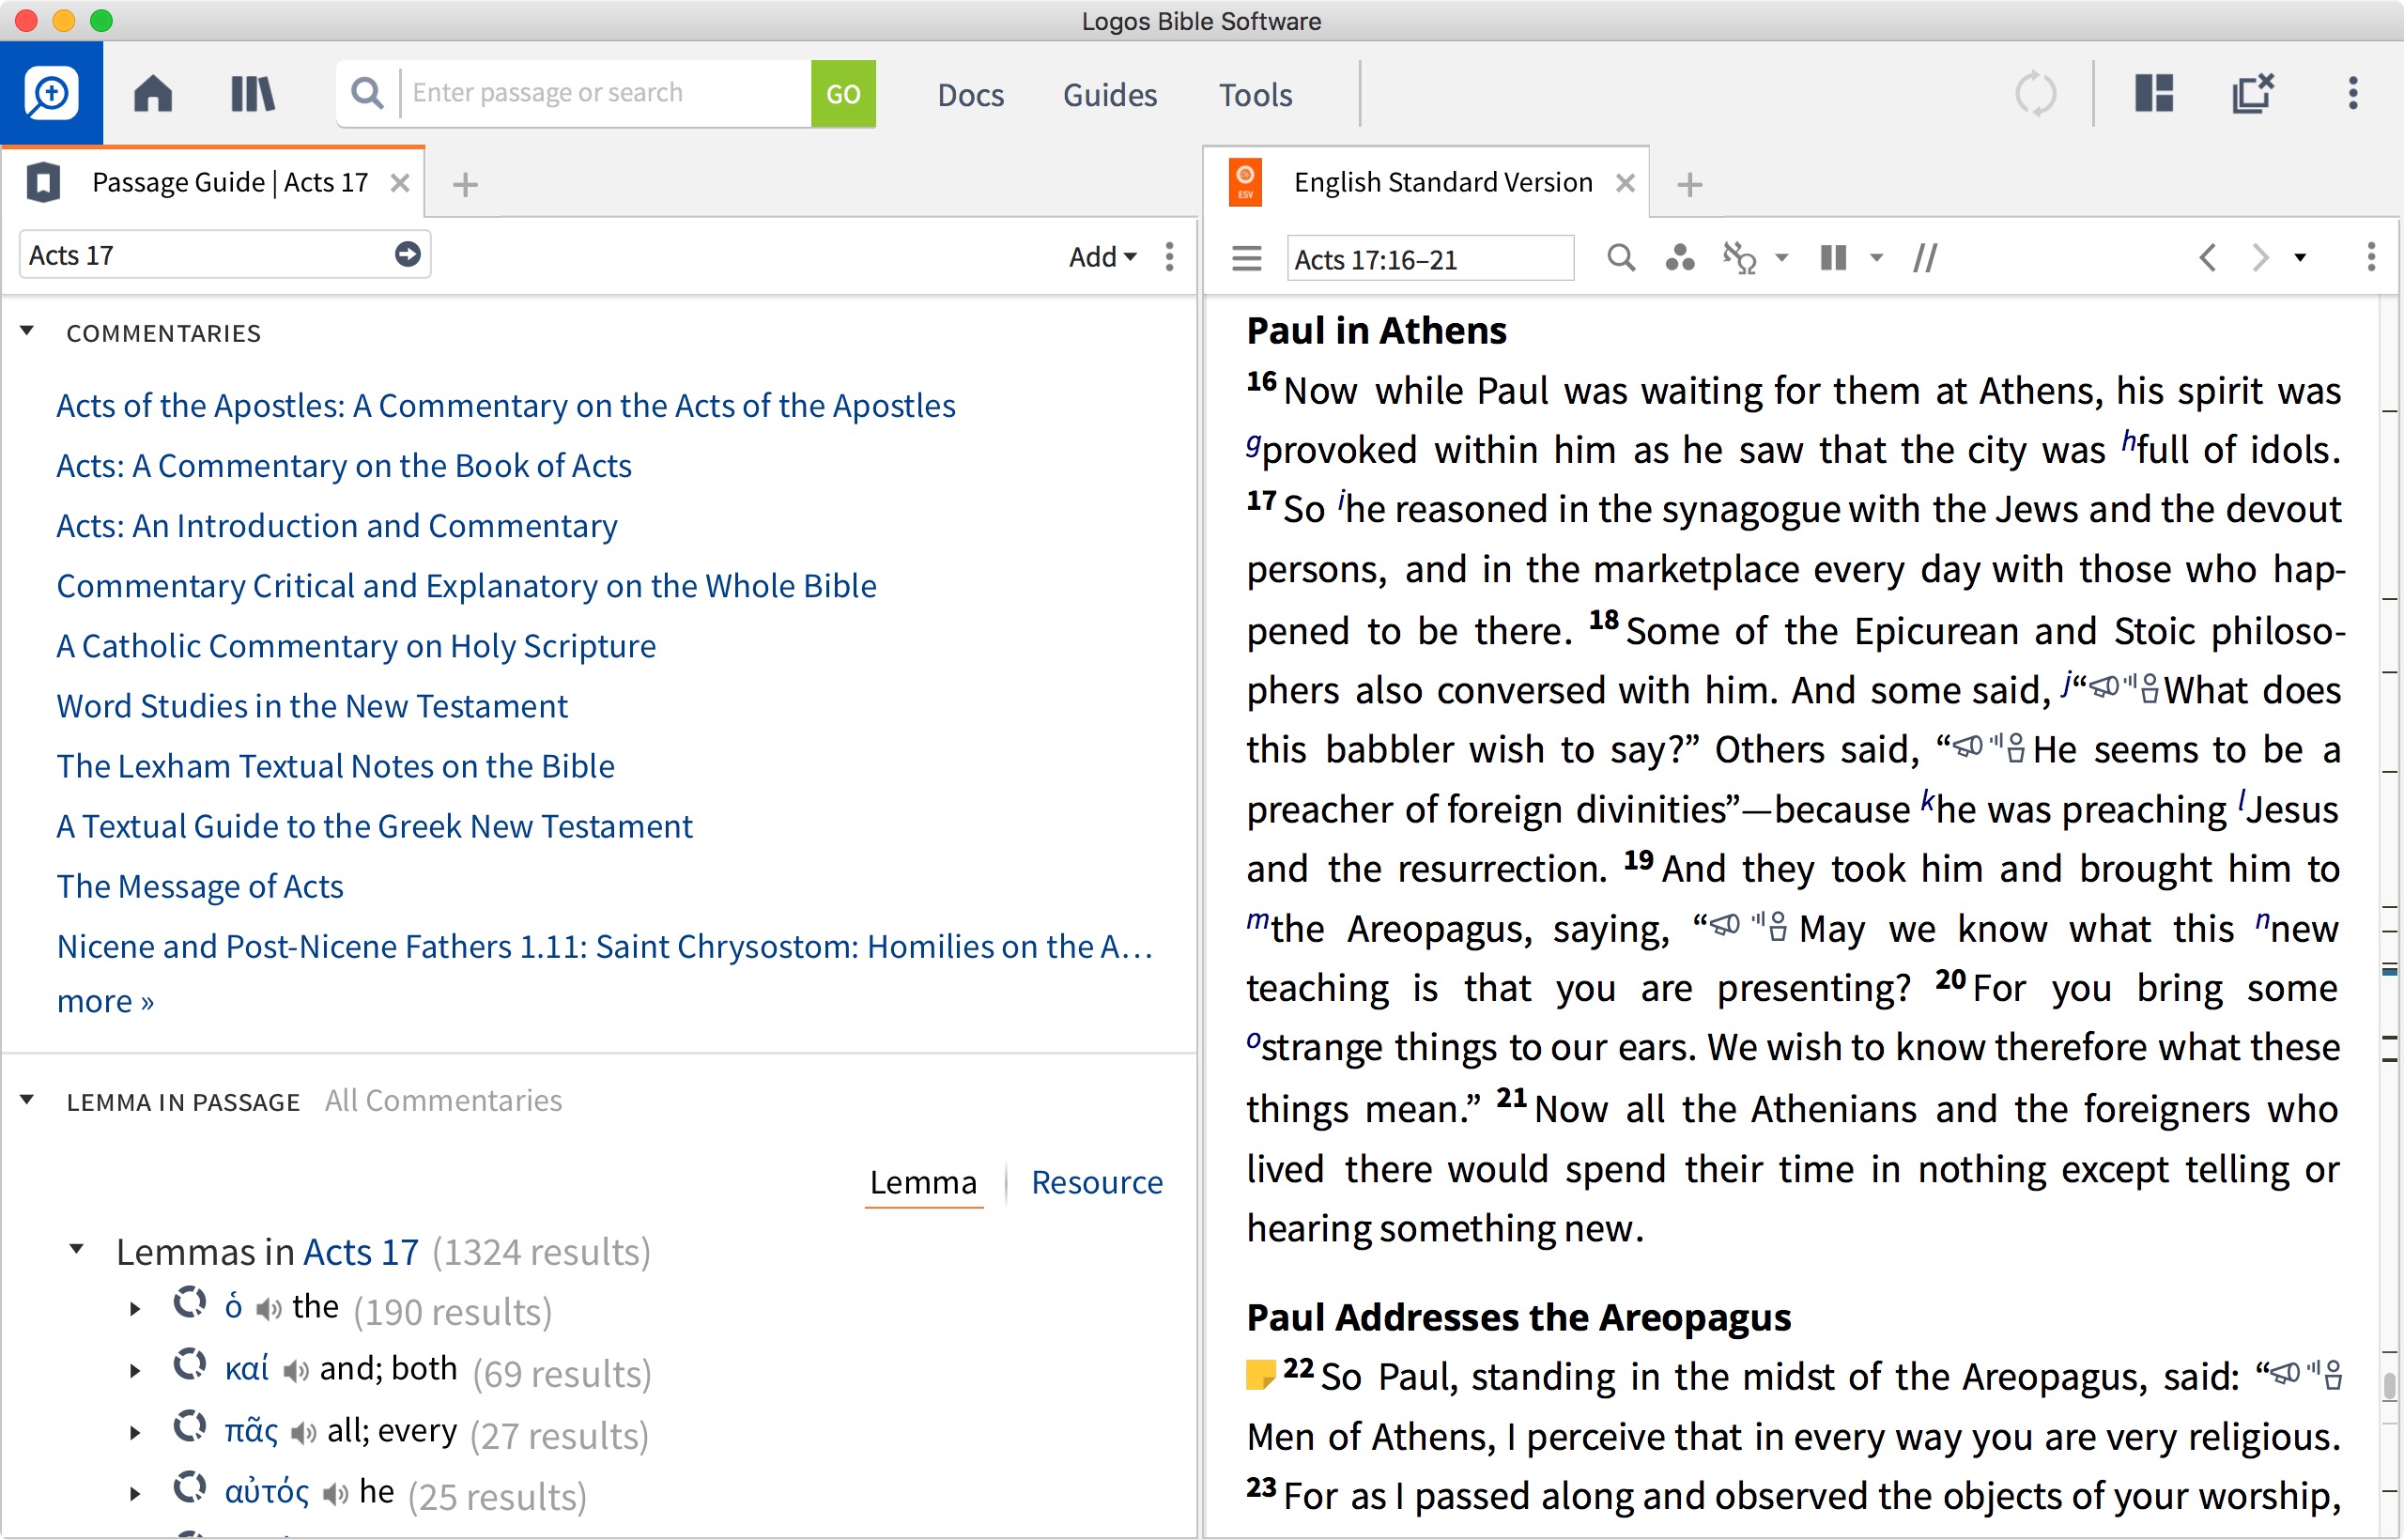The height and width of the screenshot is (1540, 2404).
Task: Open the ESV panel kebab menu
Action: point(2371,258)
